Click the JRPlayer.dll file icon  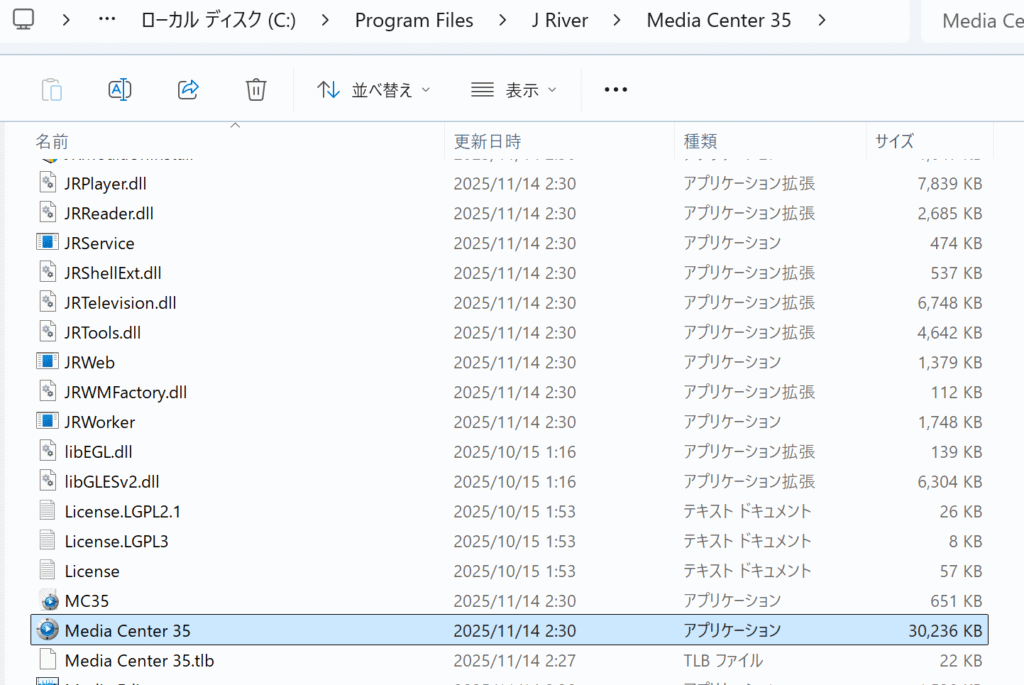pyautogui.click(x=48, y=183)
